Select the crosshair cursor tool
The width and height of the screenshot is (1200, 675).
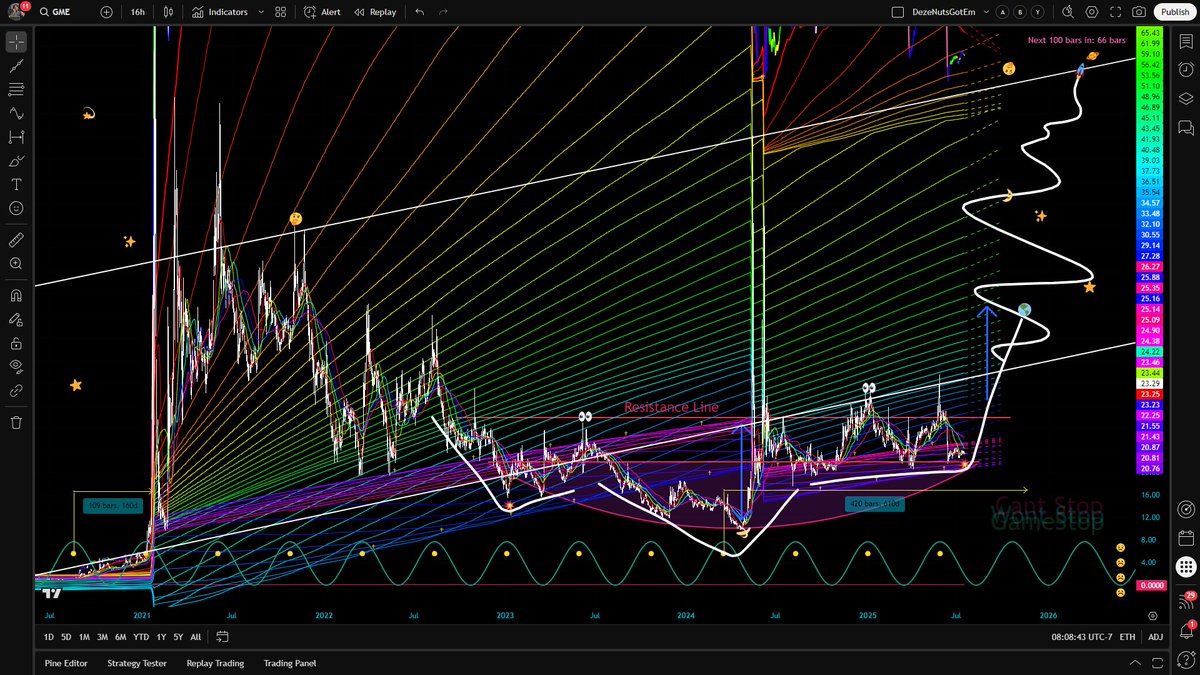click(16, 43)
